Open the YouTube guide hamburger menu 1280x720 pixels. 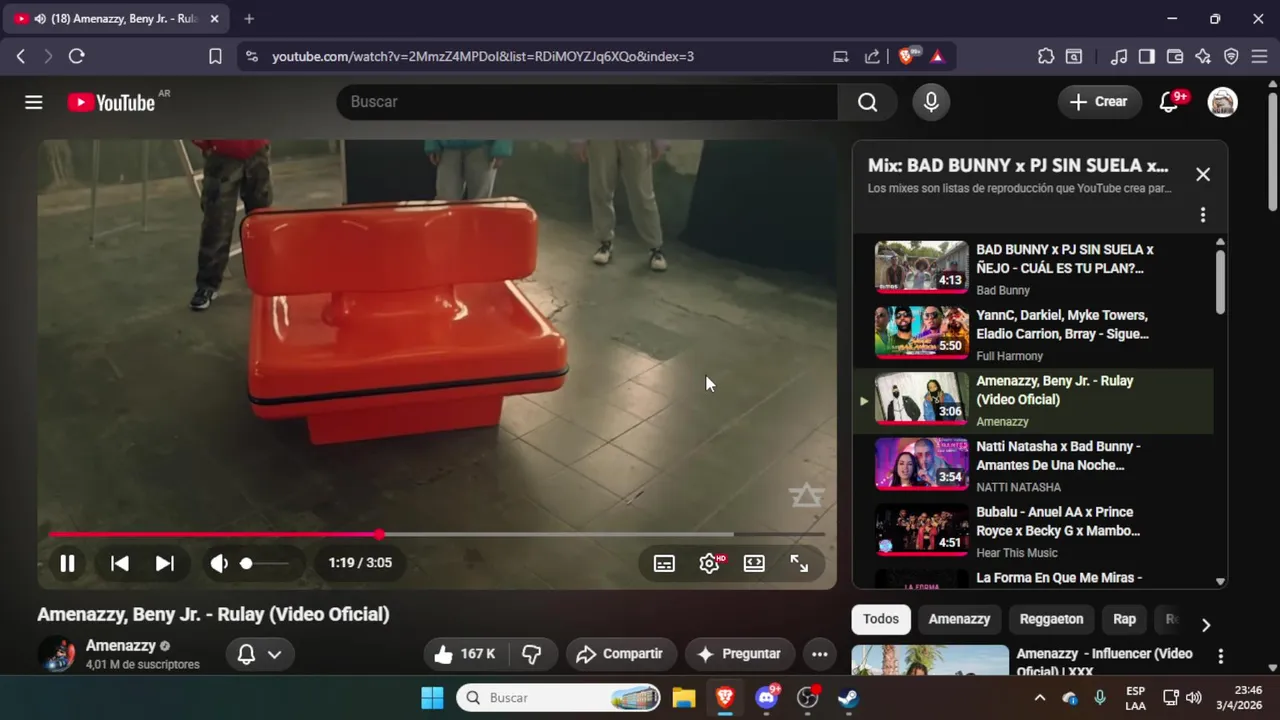tap(34, 102)
